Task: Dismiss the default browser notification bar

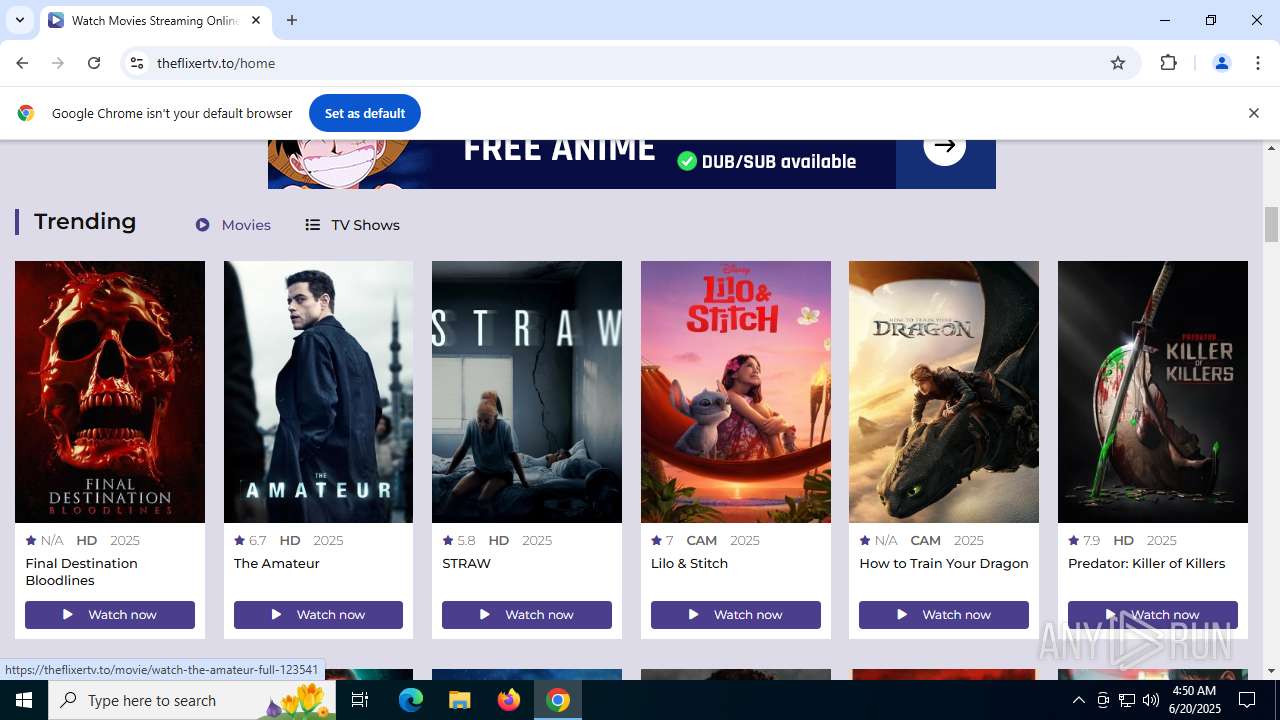Action: click(x=1253, y=113)
